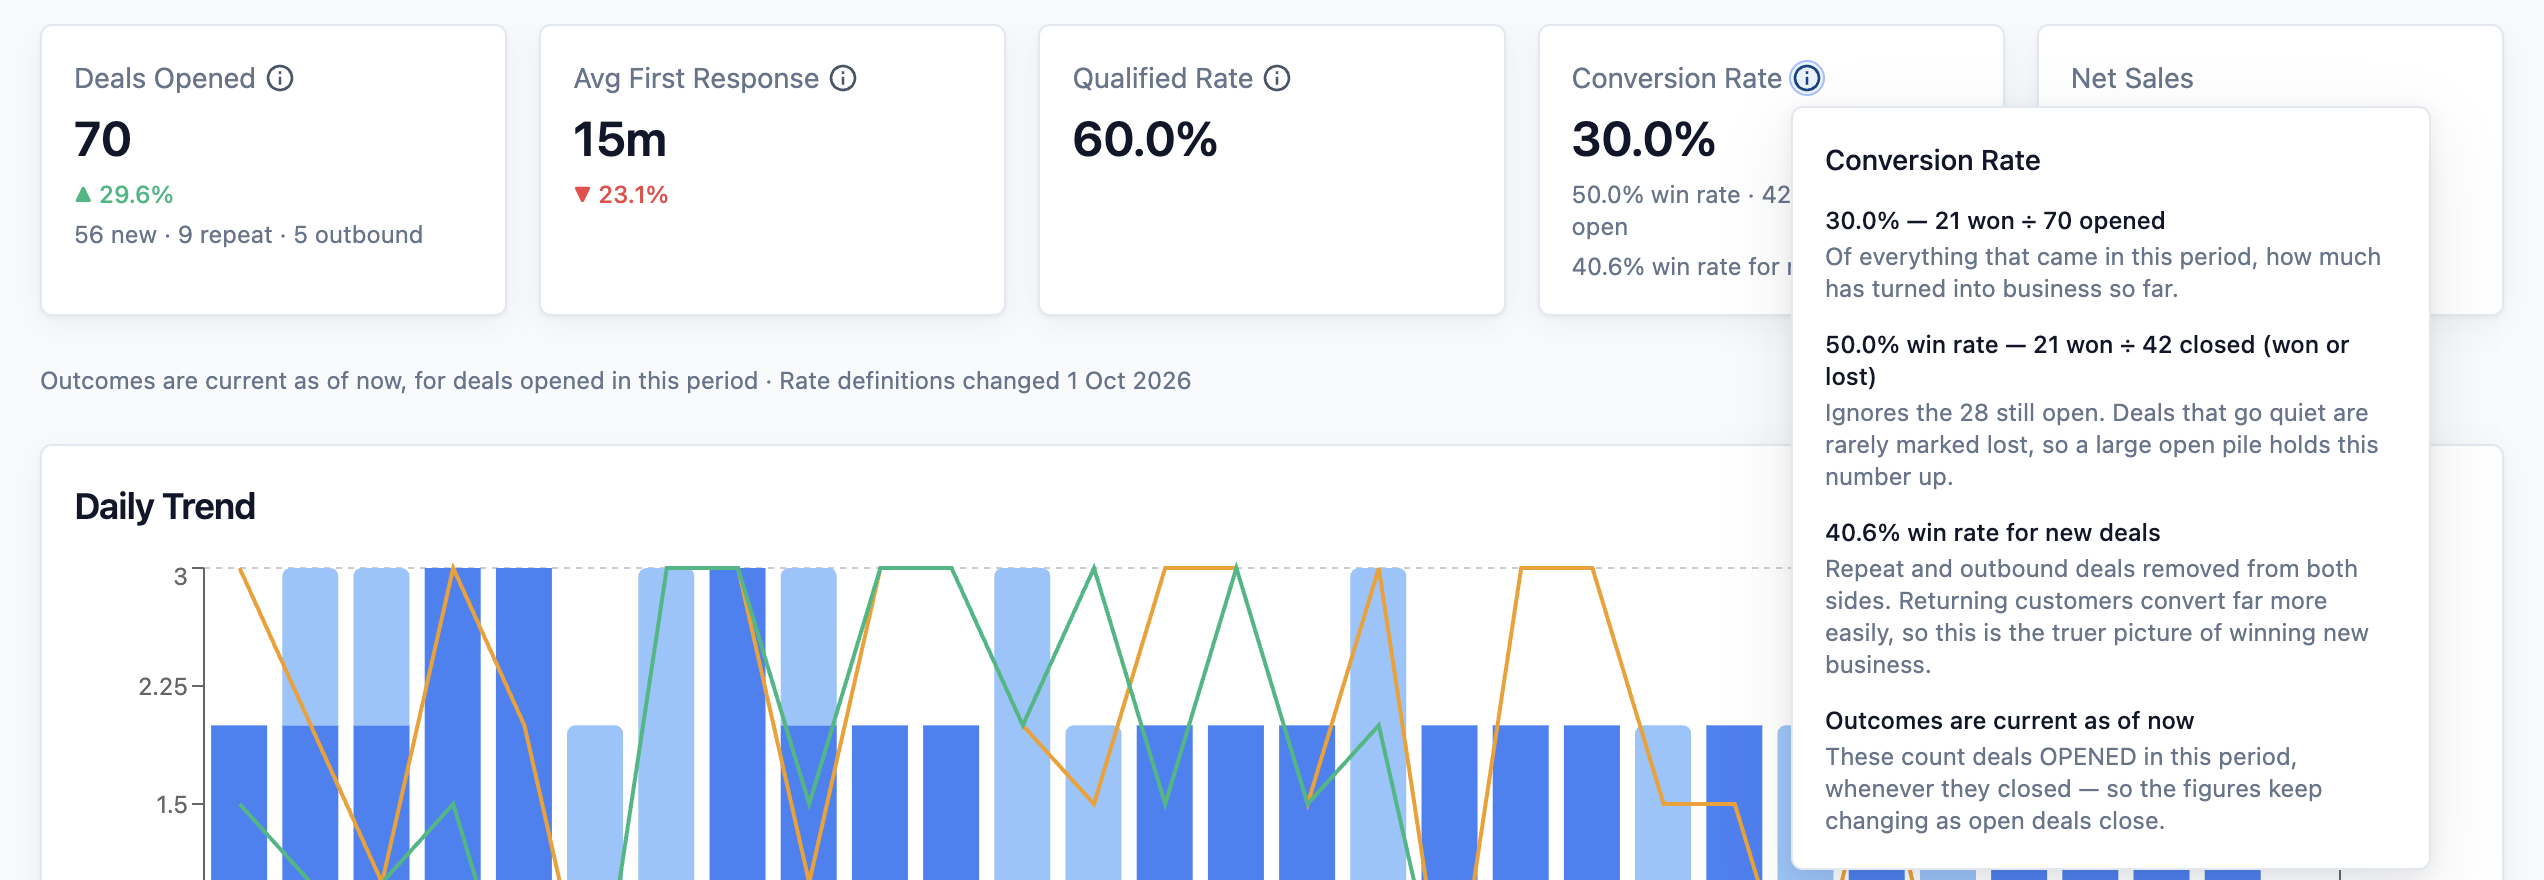2544x880 pixels.
Task: Click the 2.25 y-axis label on Daily Trend
Action: [x=163, y=687]
